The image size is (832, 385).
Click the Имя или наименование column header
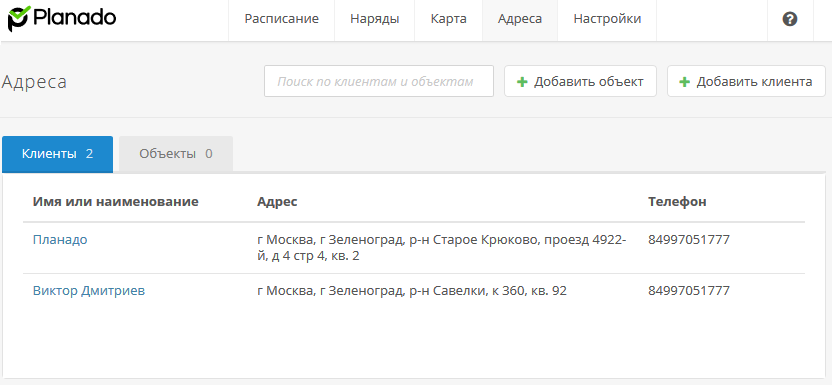pos(116,202)
